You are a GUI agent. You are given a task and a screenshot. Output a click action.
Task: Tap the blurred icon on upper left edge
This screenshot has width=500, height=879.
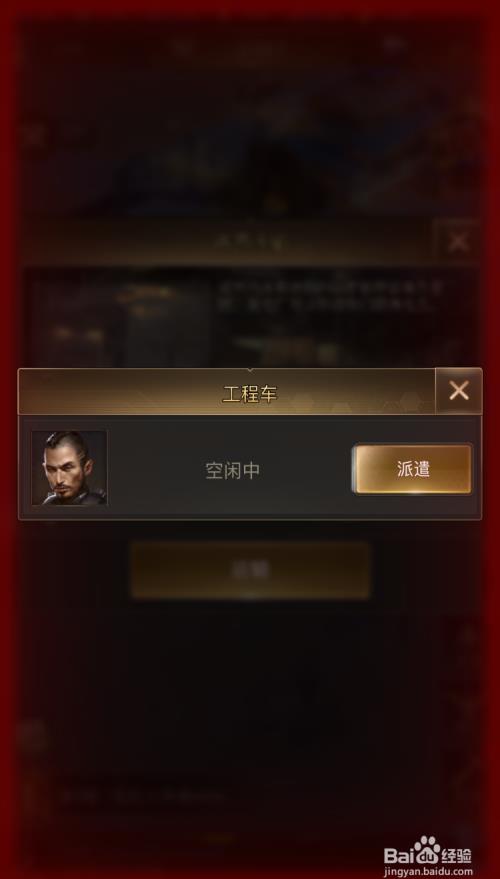34,135
